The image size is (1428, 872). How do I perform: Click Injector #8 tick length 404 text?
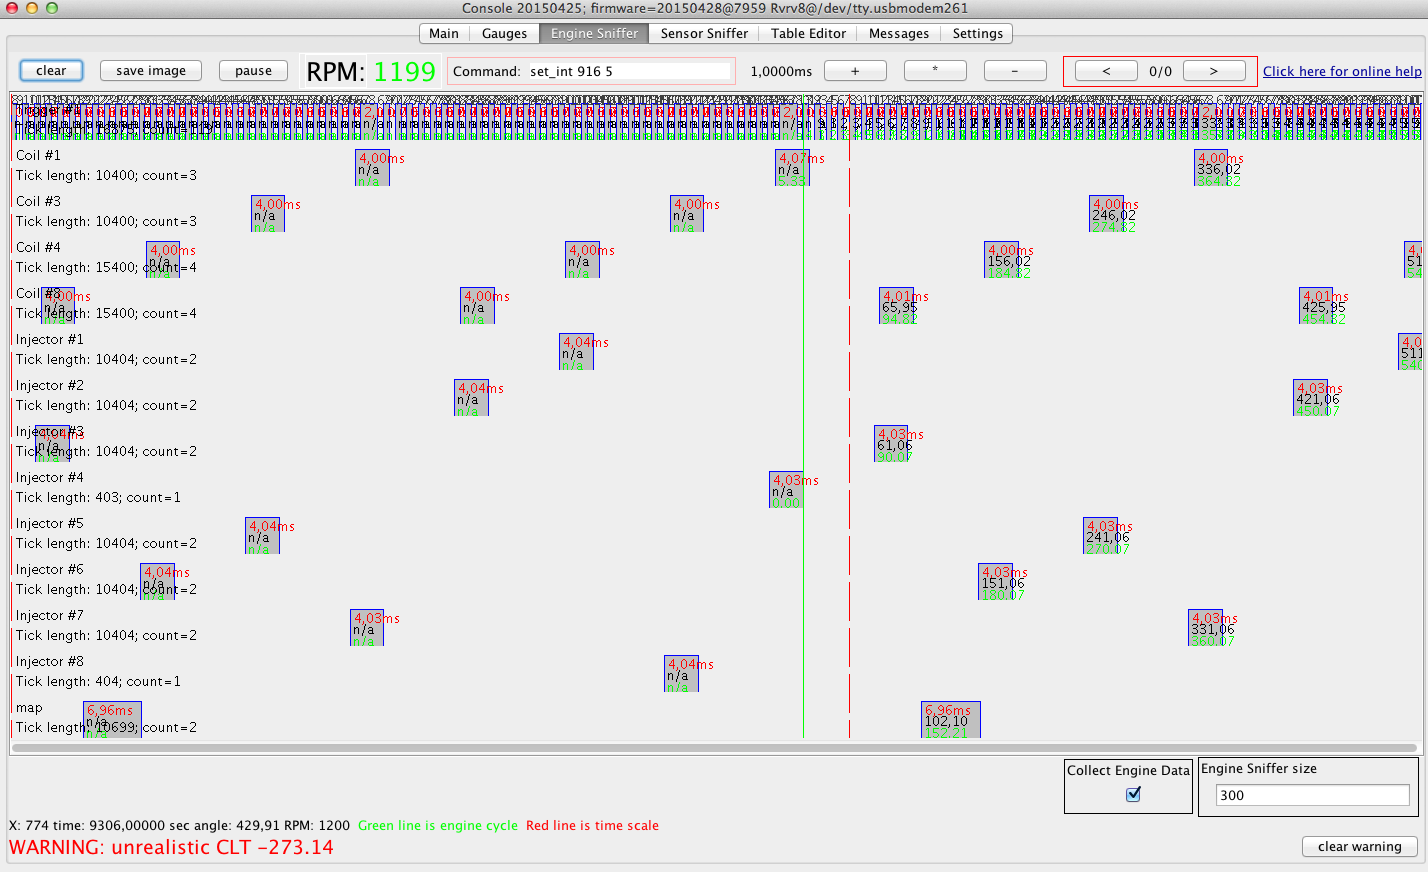98,681
